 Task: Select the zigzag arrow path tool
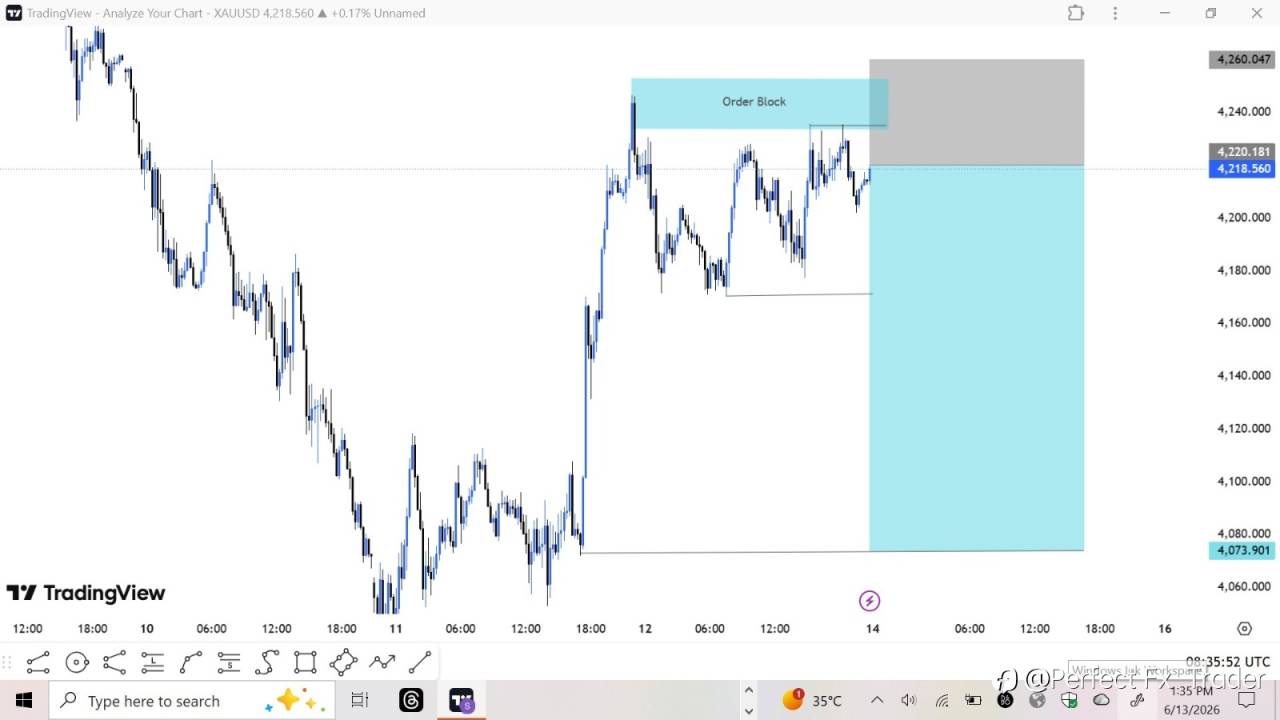(382, 662)
